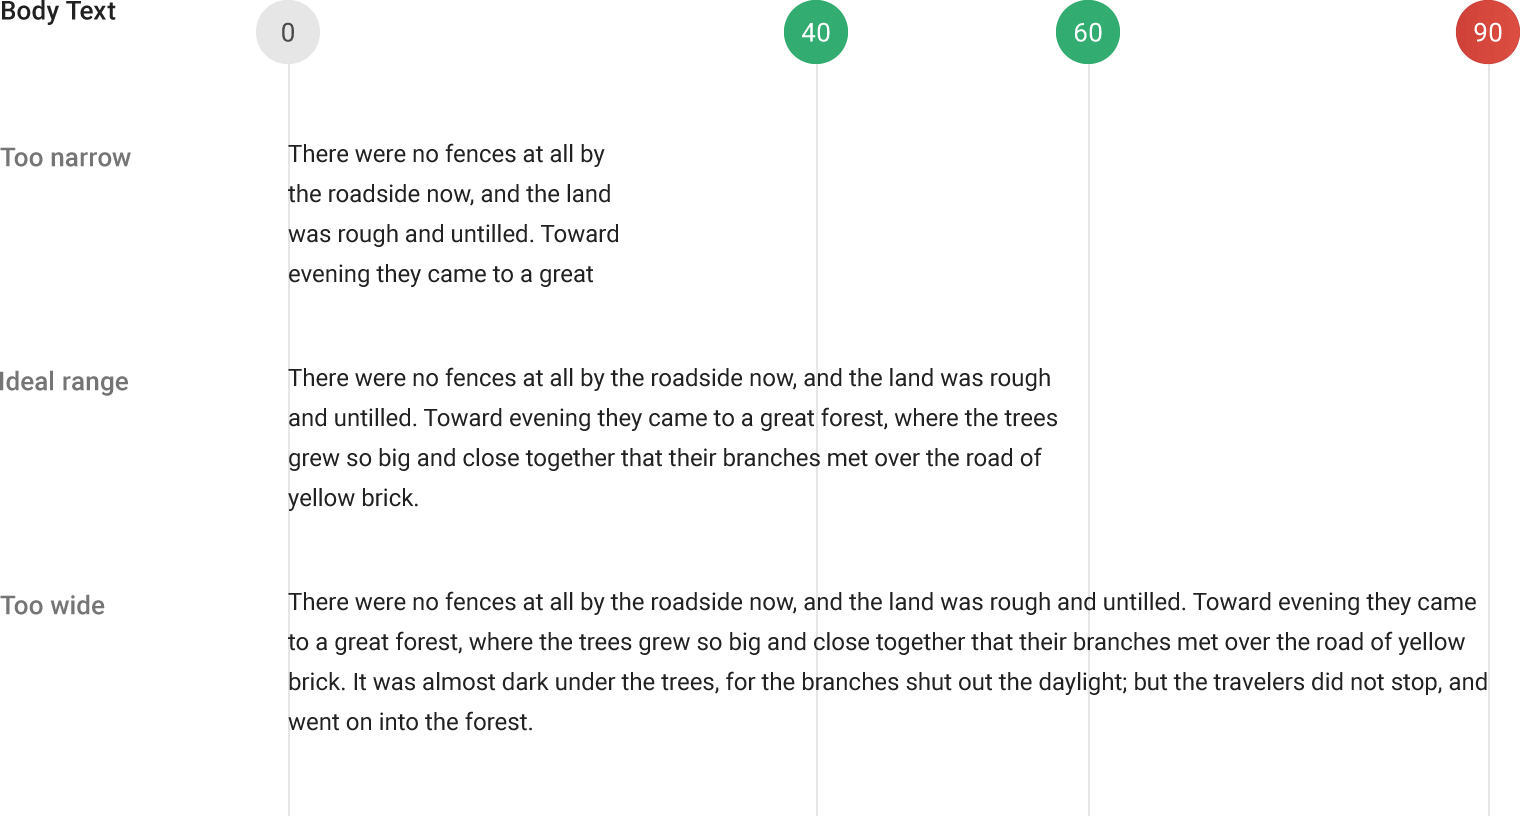Click the "yellow brick." line
The image size is (1520, 816).
coord(353,498)
